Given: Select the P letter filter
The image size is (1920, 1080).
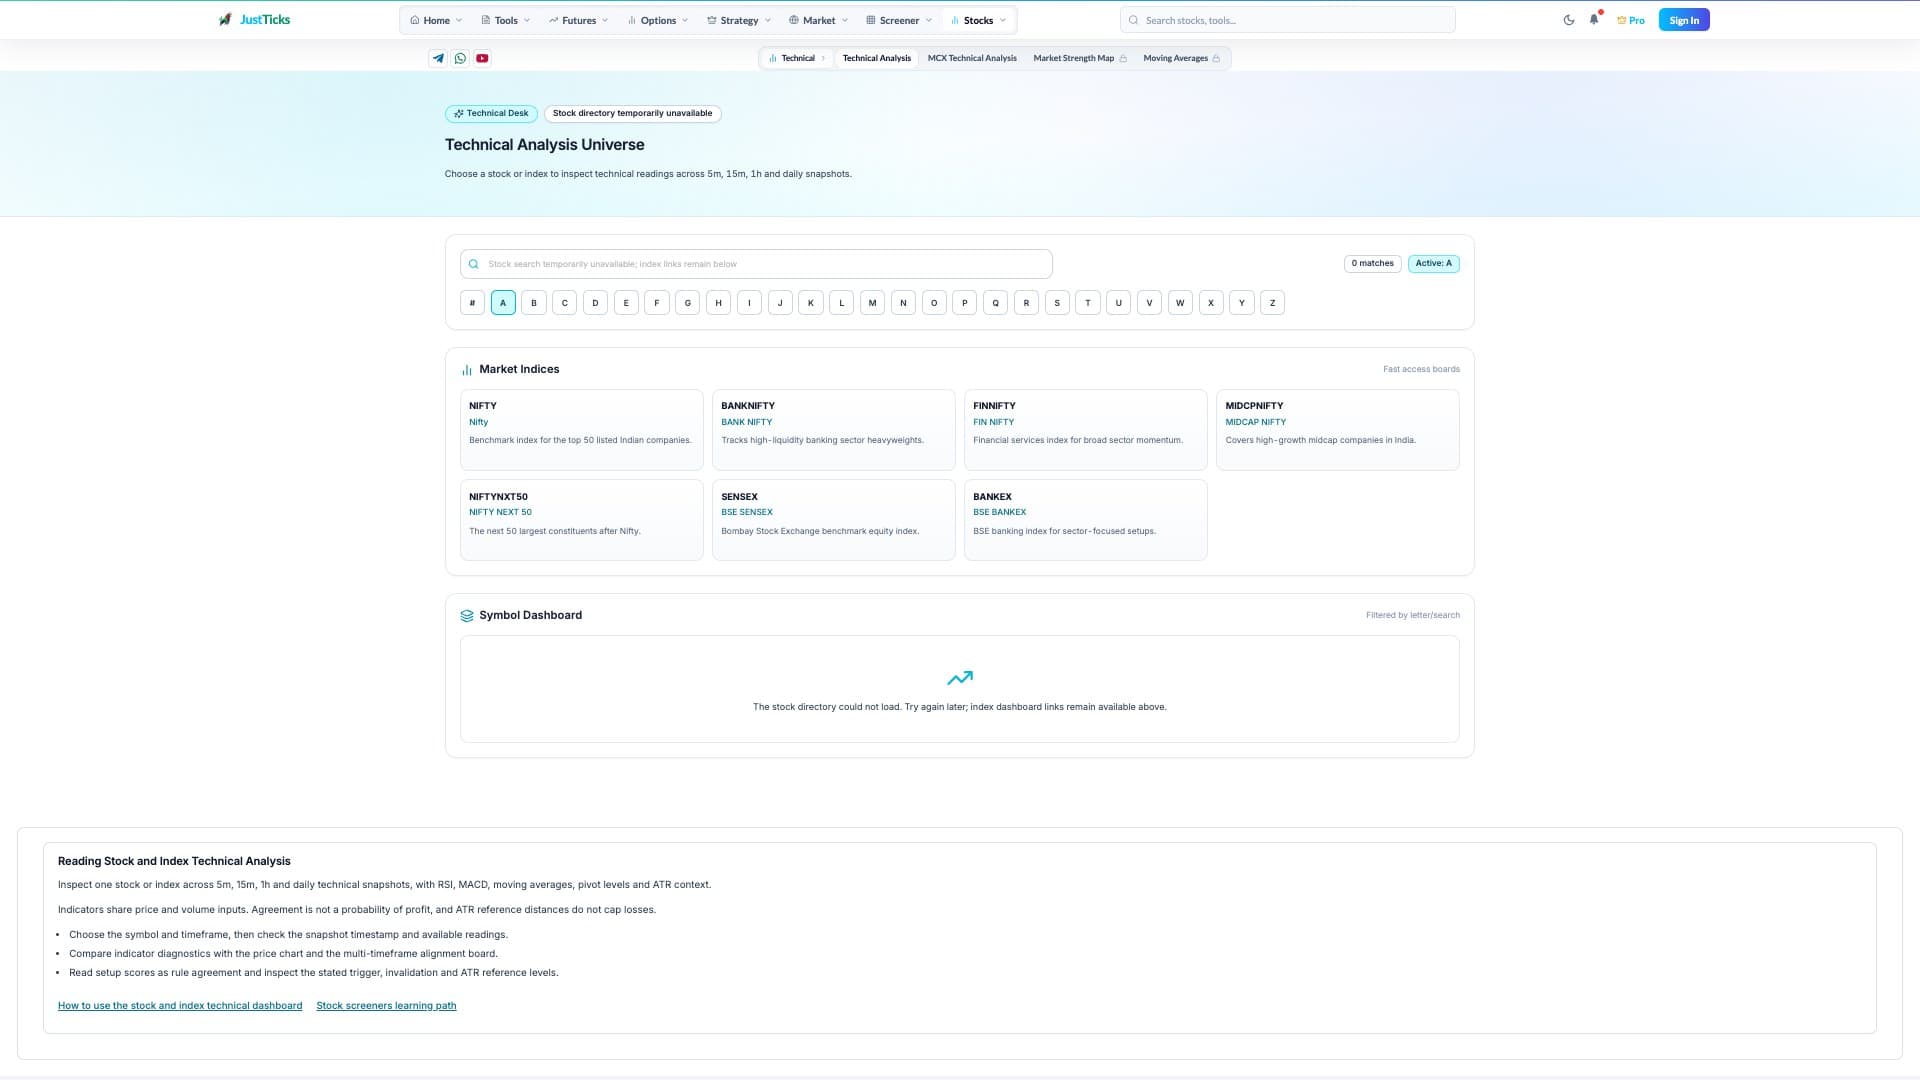Looking at the screenshot, I should coord(965,303).
